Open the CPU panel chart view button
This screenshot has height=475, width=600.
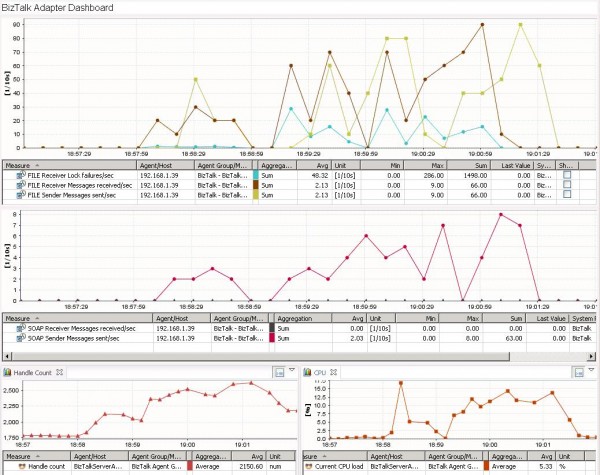point(579,372)
